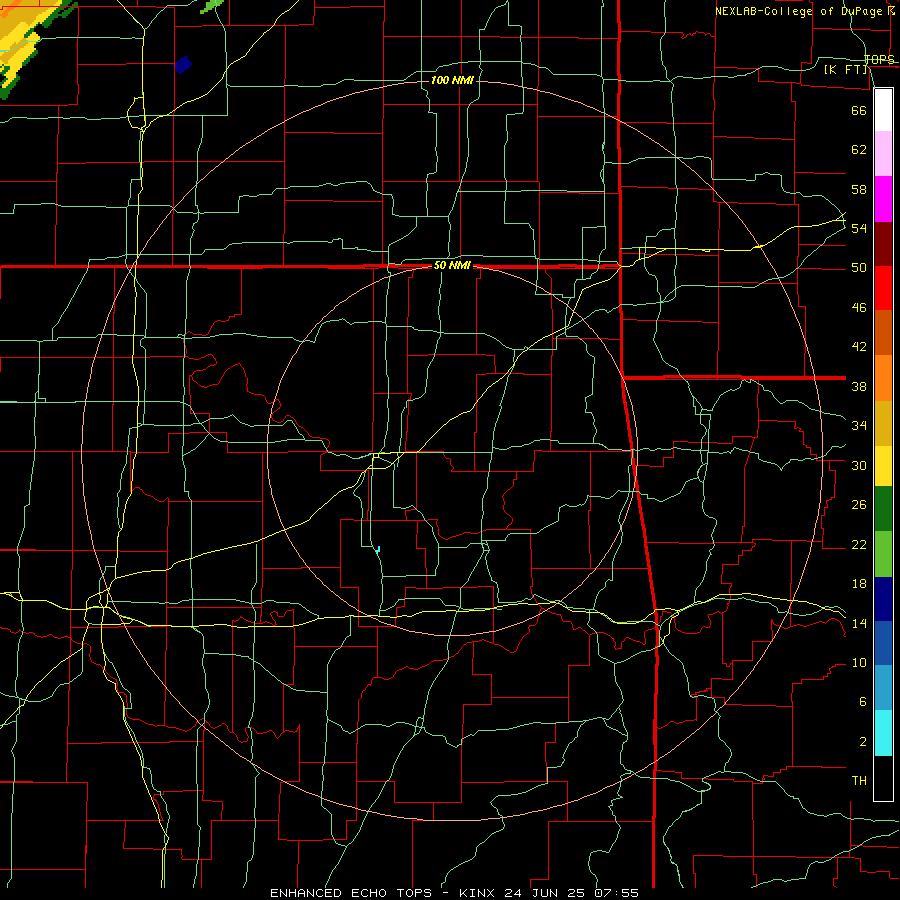Click the white 66 K FT color swatch

coord(883,110)
